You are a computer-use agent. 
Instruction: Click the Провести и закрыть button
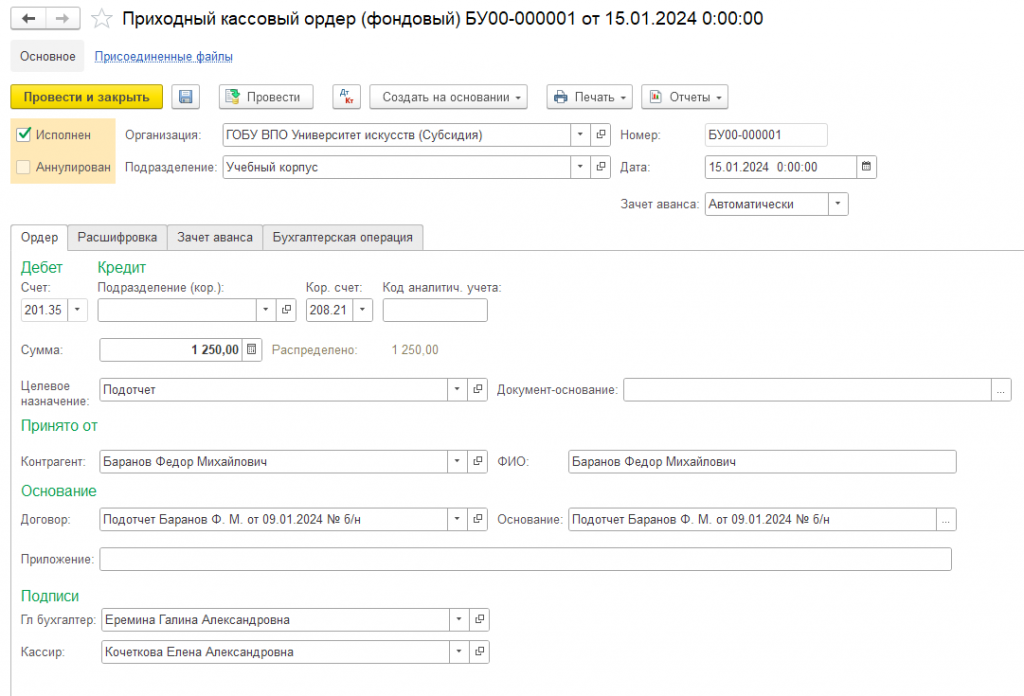point(87,97)
